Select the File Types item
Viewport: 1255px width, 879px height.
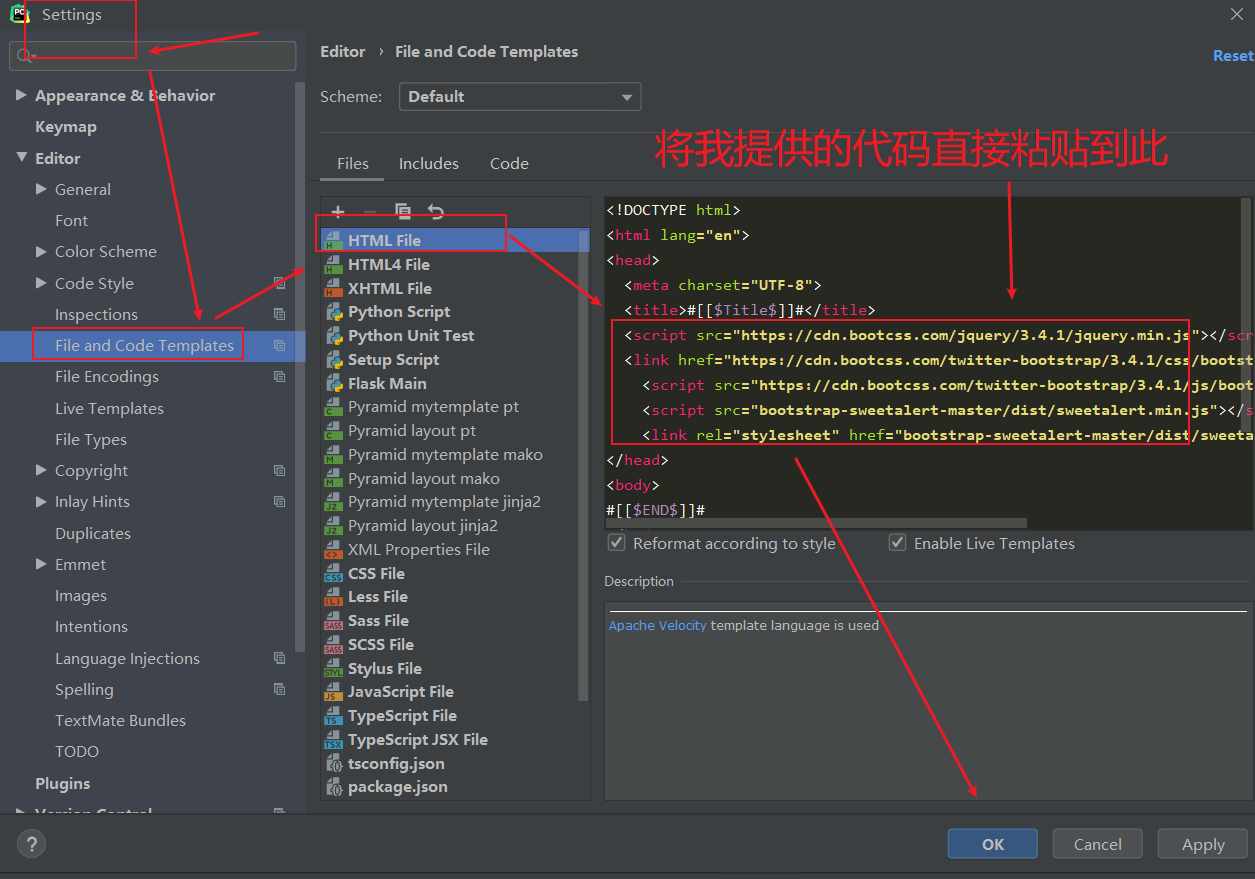point(91,440)
